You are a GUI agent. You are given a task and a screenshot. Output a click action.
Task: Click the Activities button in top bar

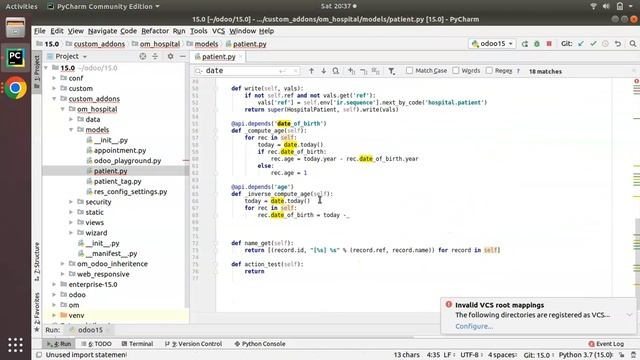pyautogui.click(x=21, y=6)
